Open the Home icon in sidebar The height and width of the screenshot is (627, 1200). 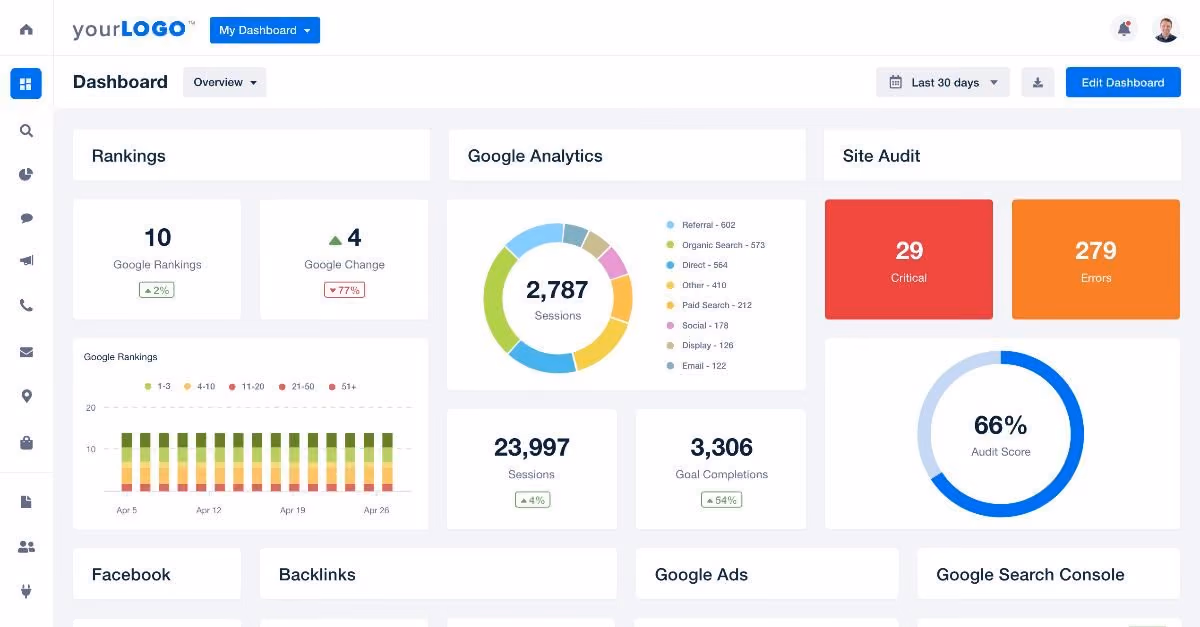point(26,29)
